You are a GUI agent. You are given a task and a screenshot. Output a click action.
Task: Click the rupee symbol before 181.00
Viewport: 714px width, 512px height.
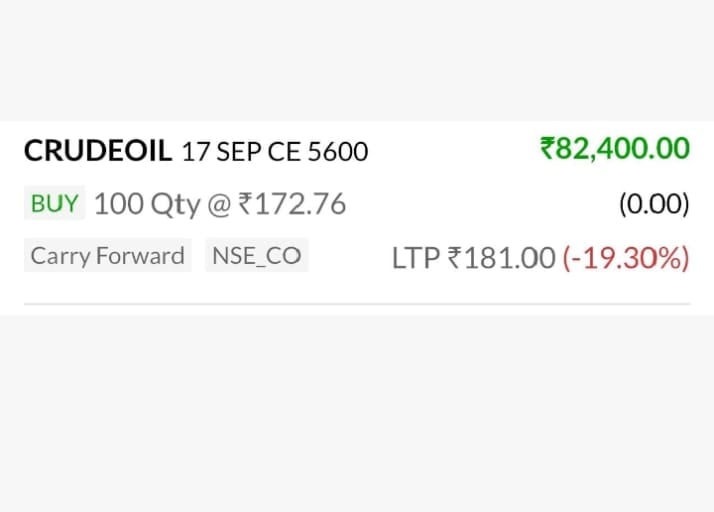click(454, 258)
